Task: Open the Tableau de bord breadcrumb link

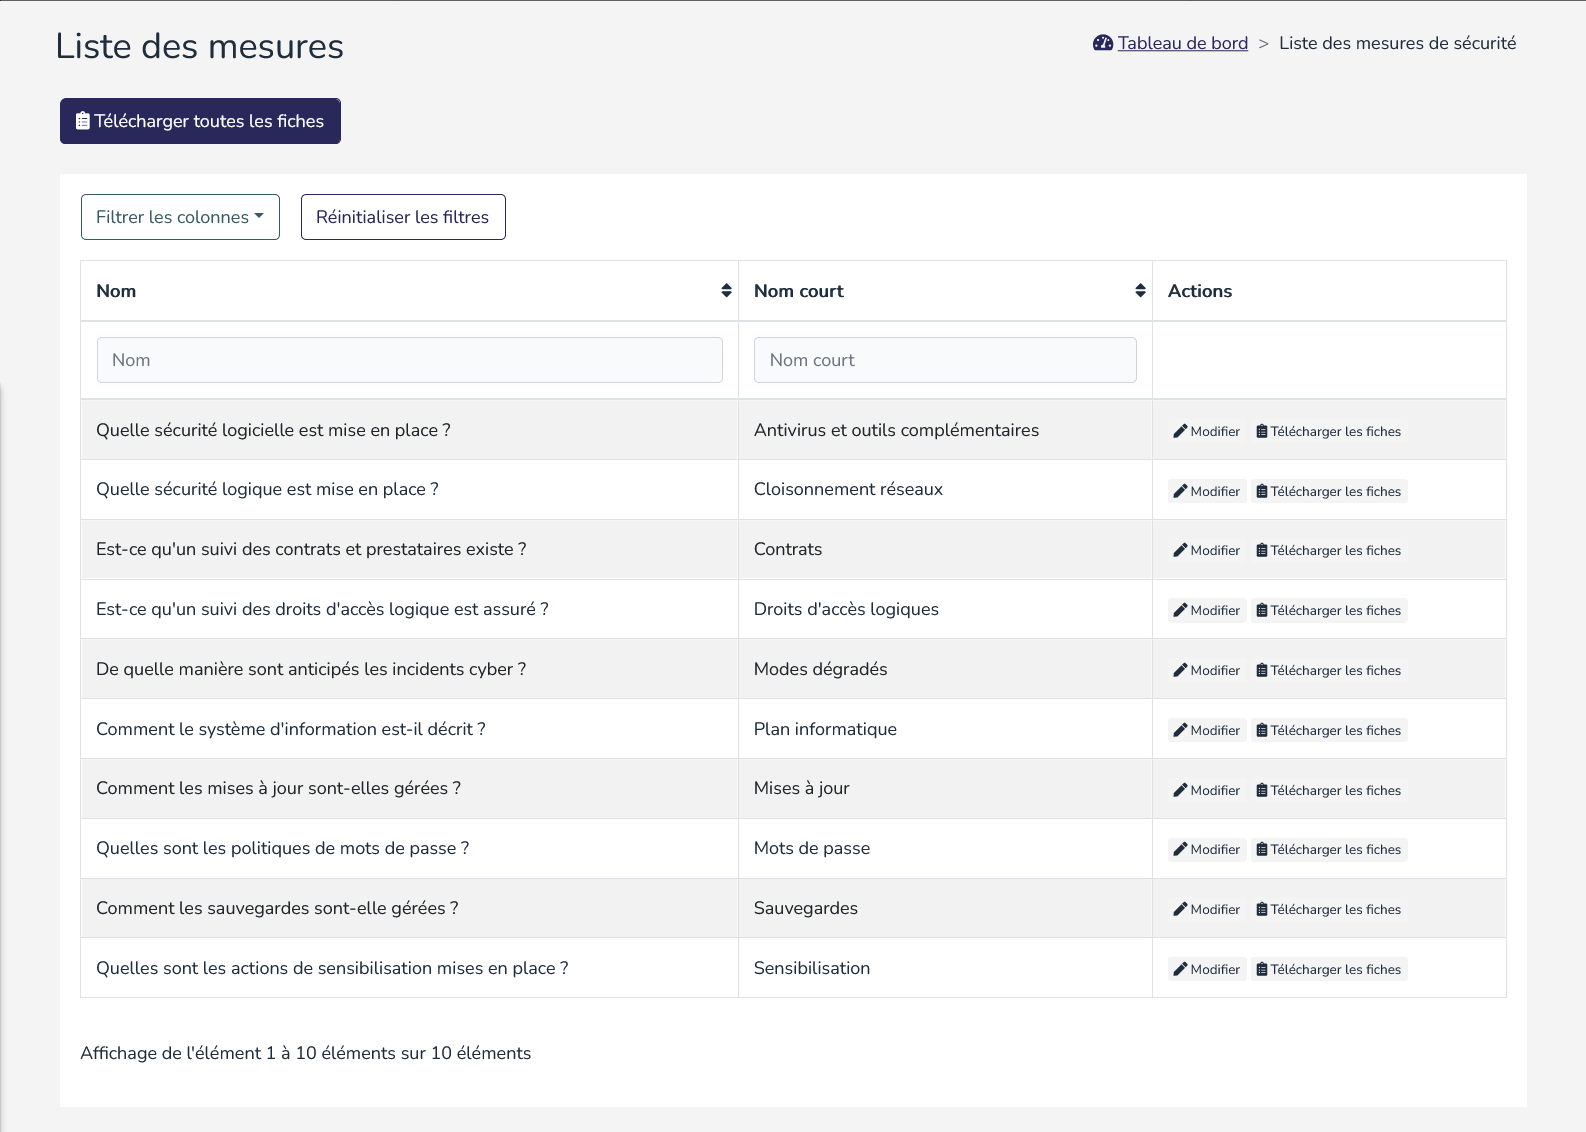Action: coord(1182,43)
